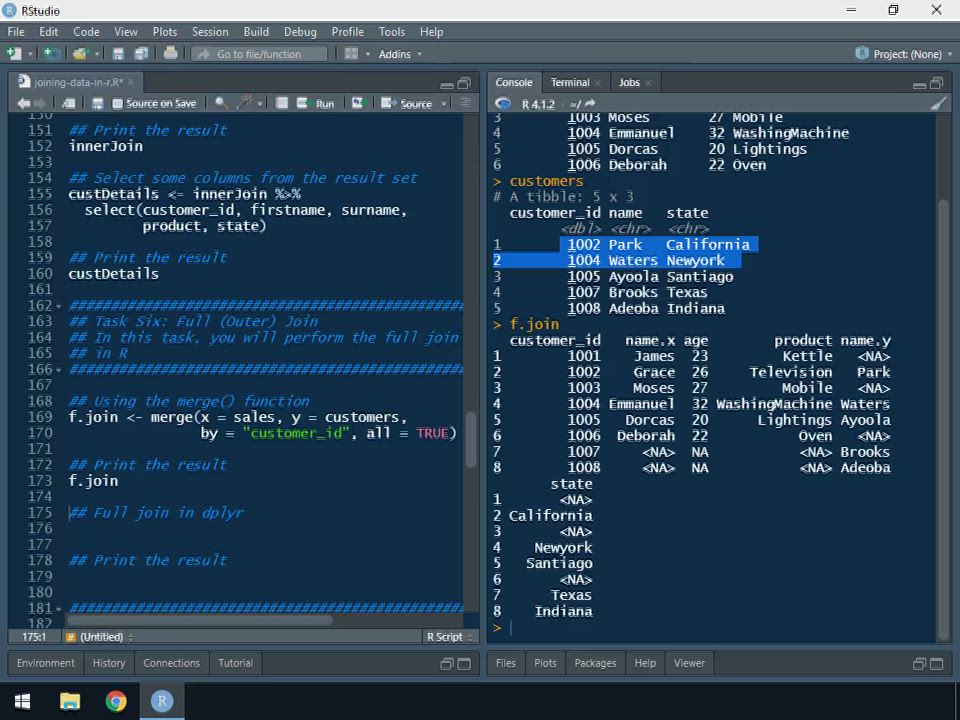Maximize the Console pane
The image size is (960, 720).
click(x=936, y=83)
